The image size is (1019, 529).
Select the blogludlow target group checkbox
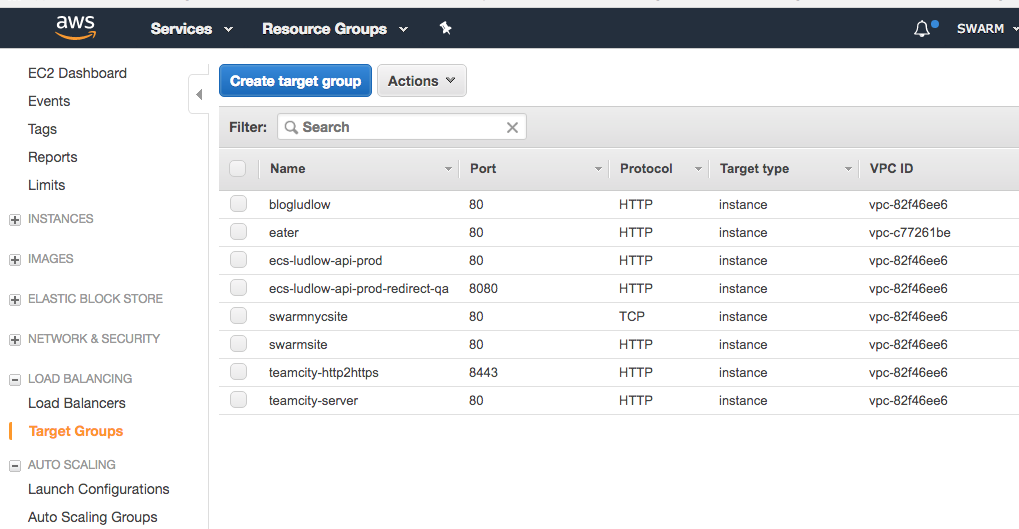[x=238, y=204]
